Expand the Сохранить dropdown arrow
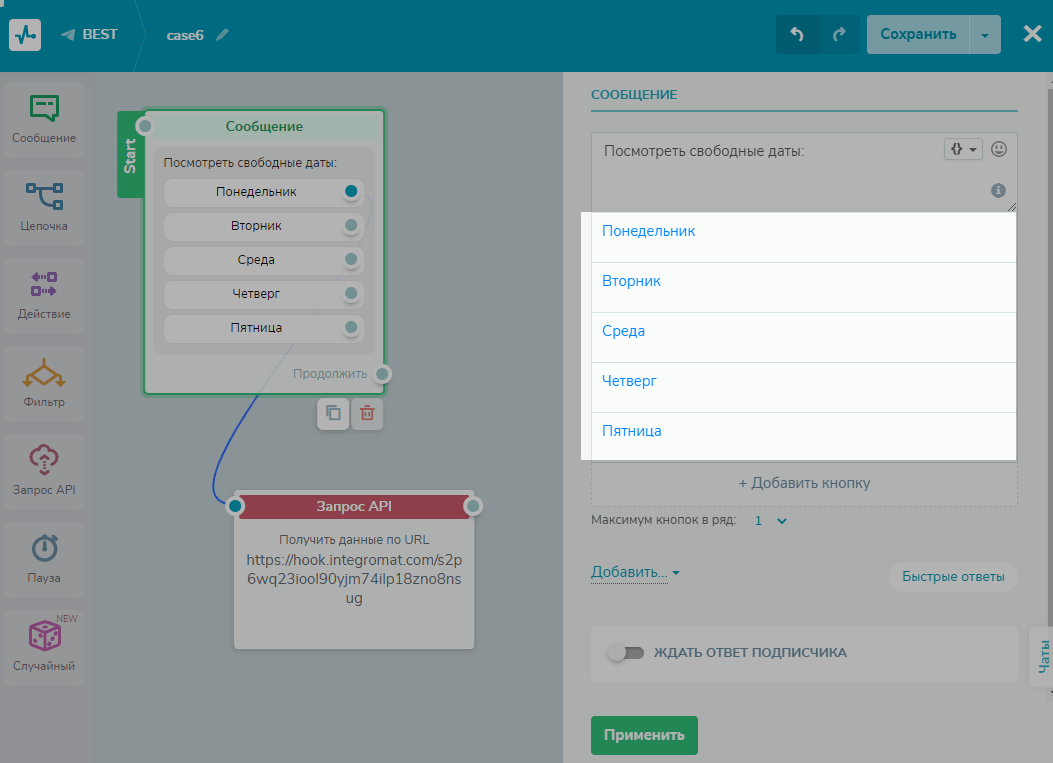Screen dimensions: 1053x763 pos(984,34)
